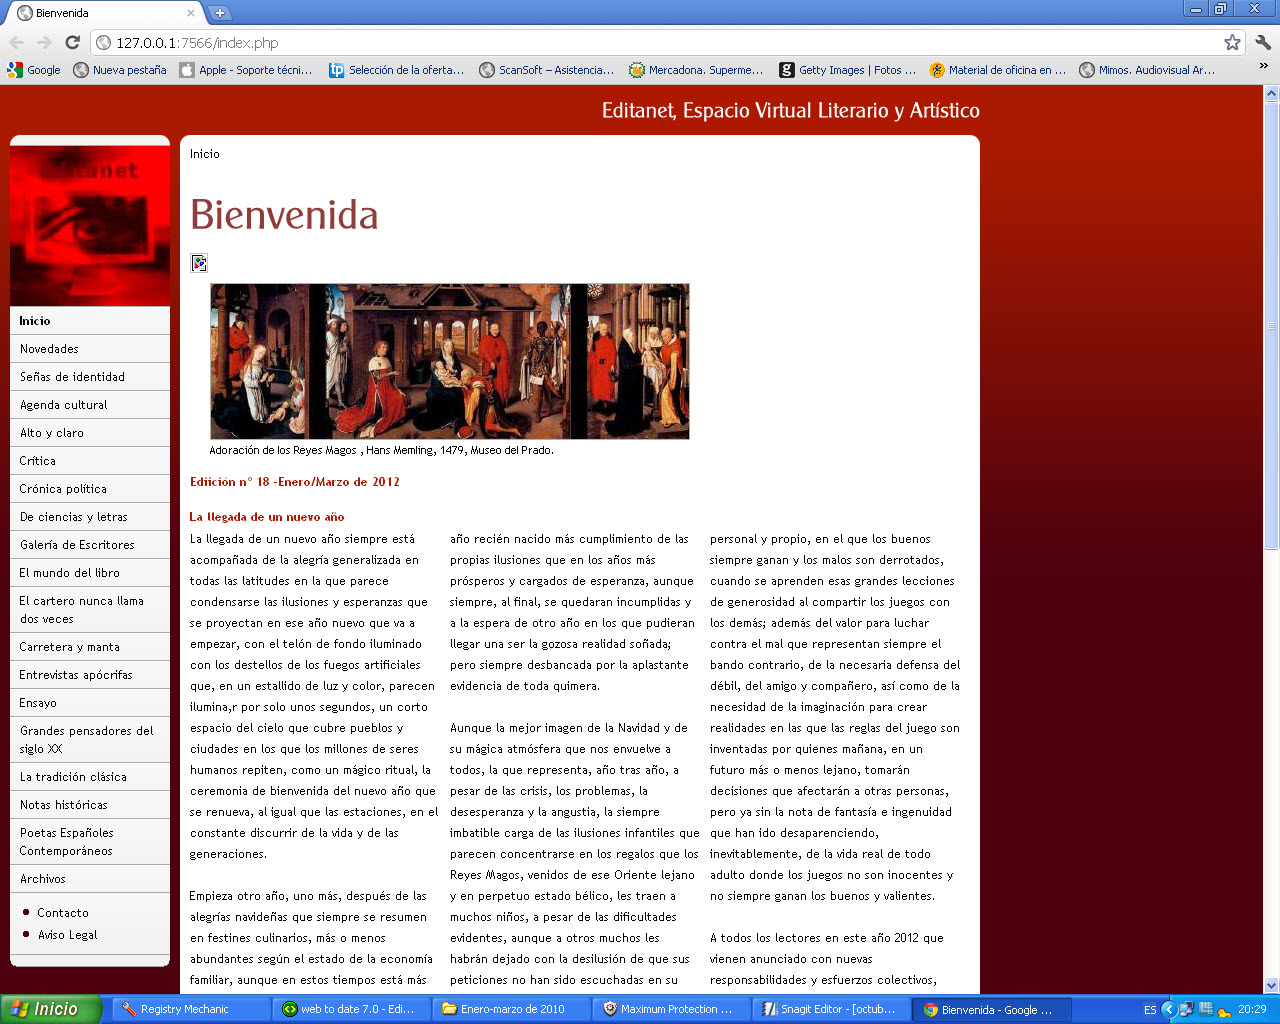Open a new tab with plus button
Image resolution: width=1280 pixels, height=1024 pixels.
coord(219,13)
